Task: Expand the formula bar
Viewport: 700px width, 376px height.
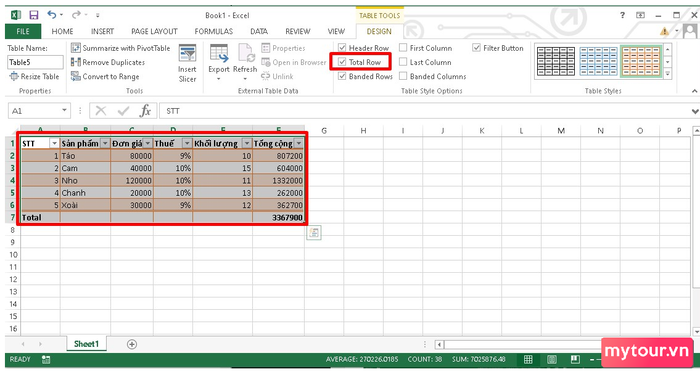Action: click(695, 111)
